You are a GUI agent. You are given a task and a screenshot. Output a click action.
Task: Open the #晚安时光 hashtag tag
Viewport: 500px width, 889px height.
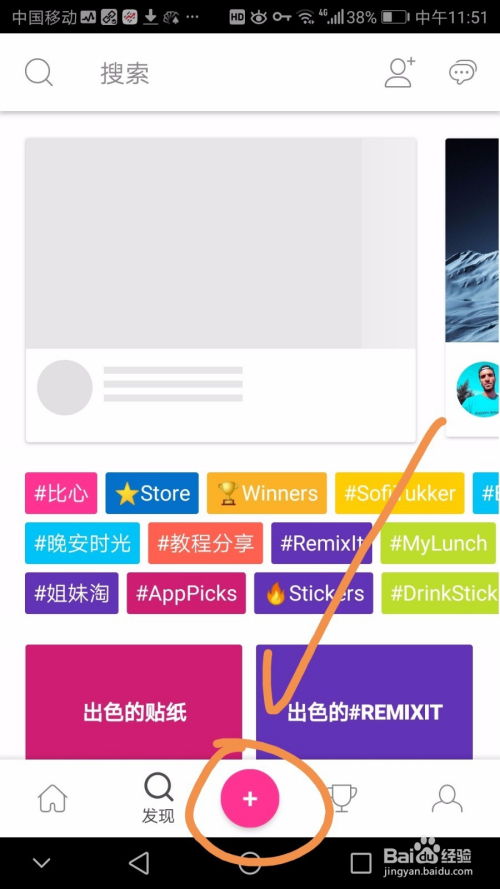[x=82, y=543]
